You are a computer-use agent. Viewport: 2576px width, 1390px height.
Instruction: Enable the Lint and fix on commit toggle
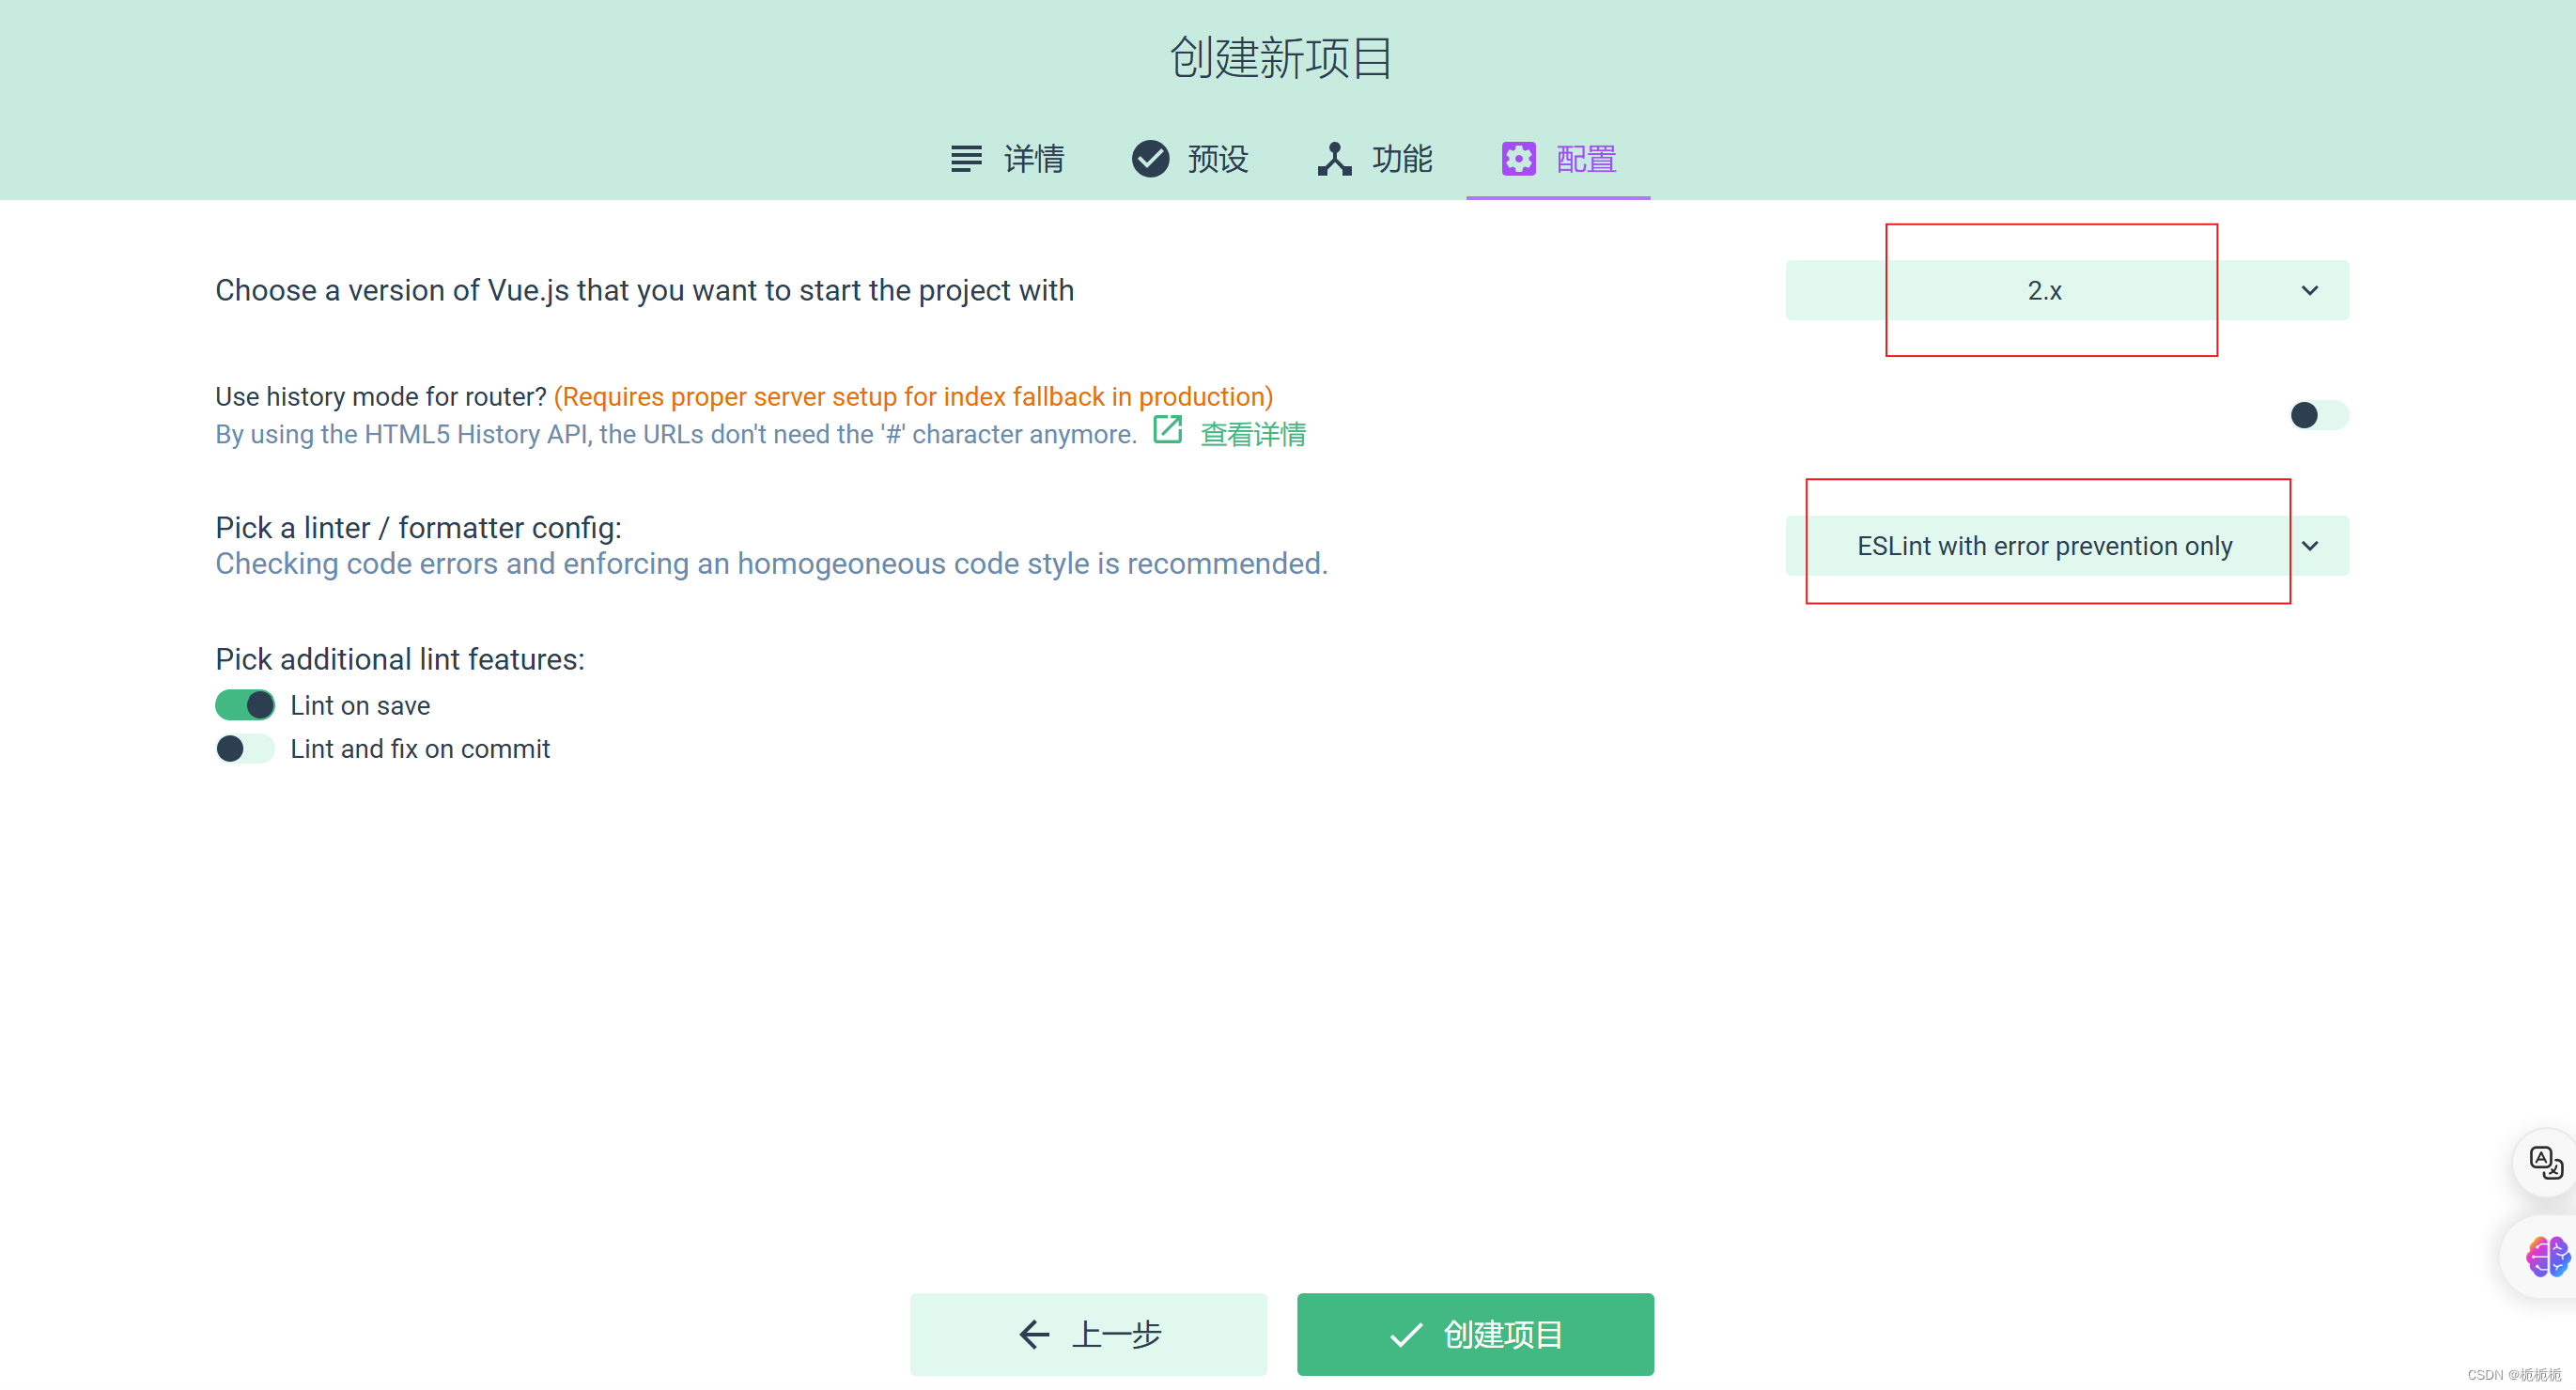(x=244, y=748)
